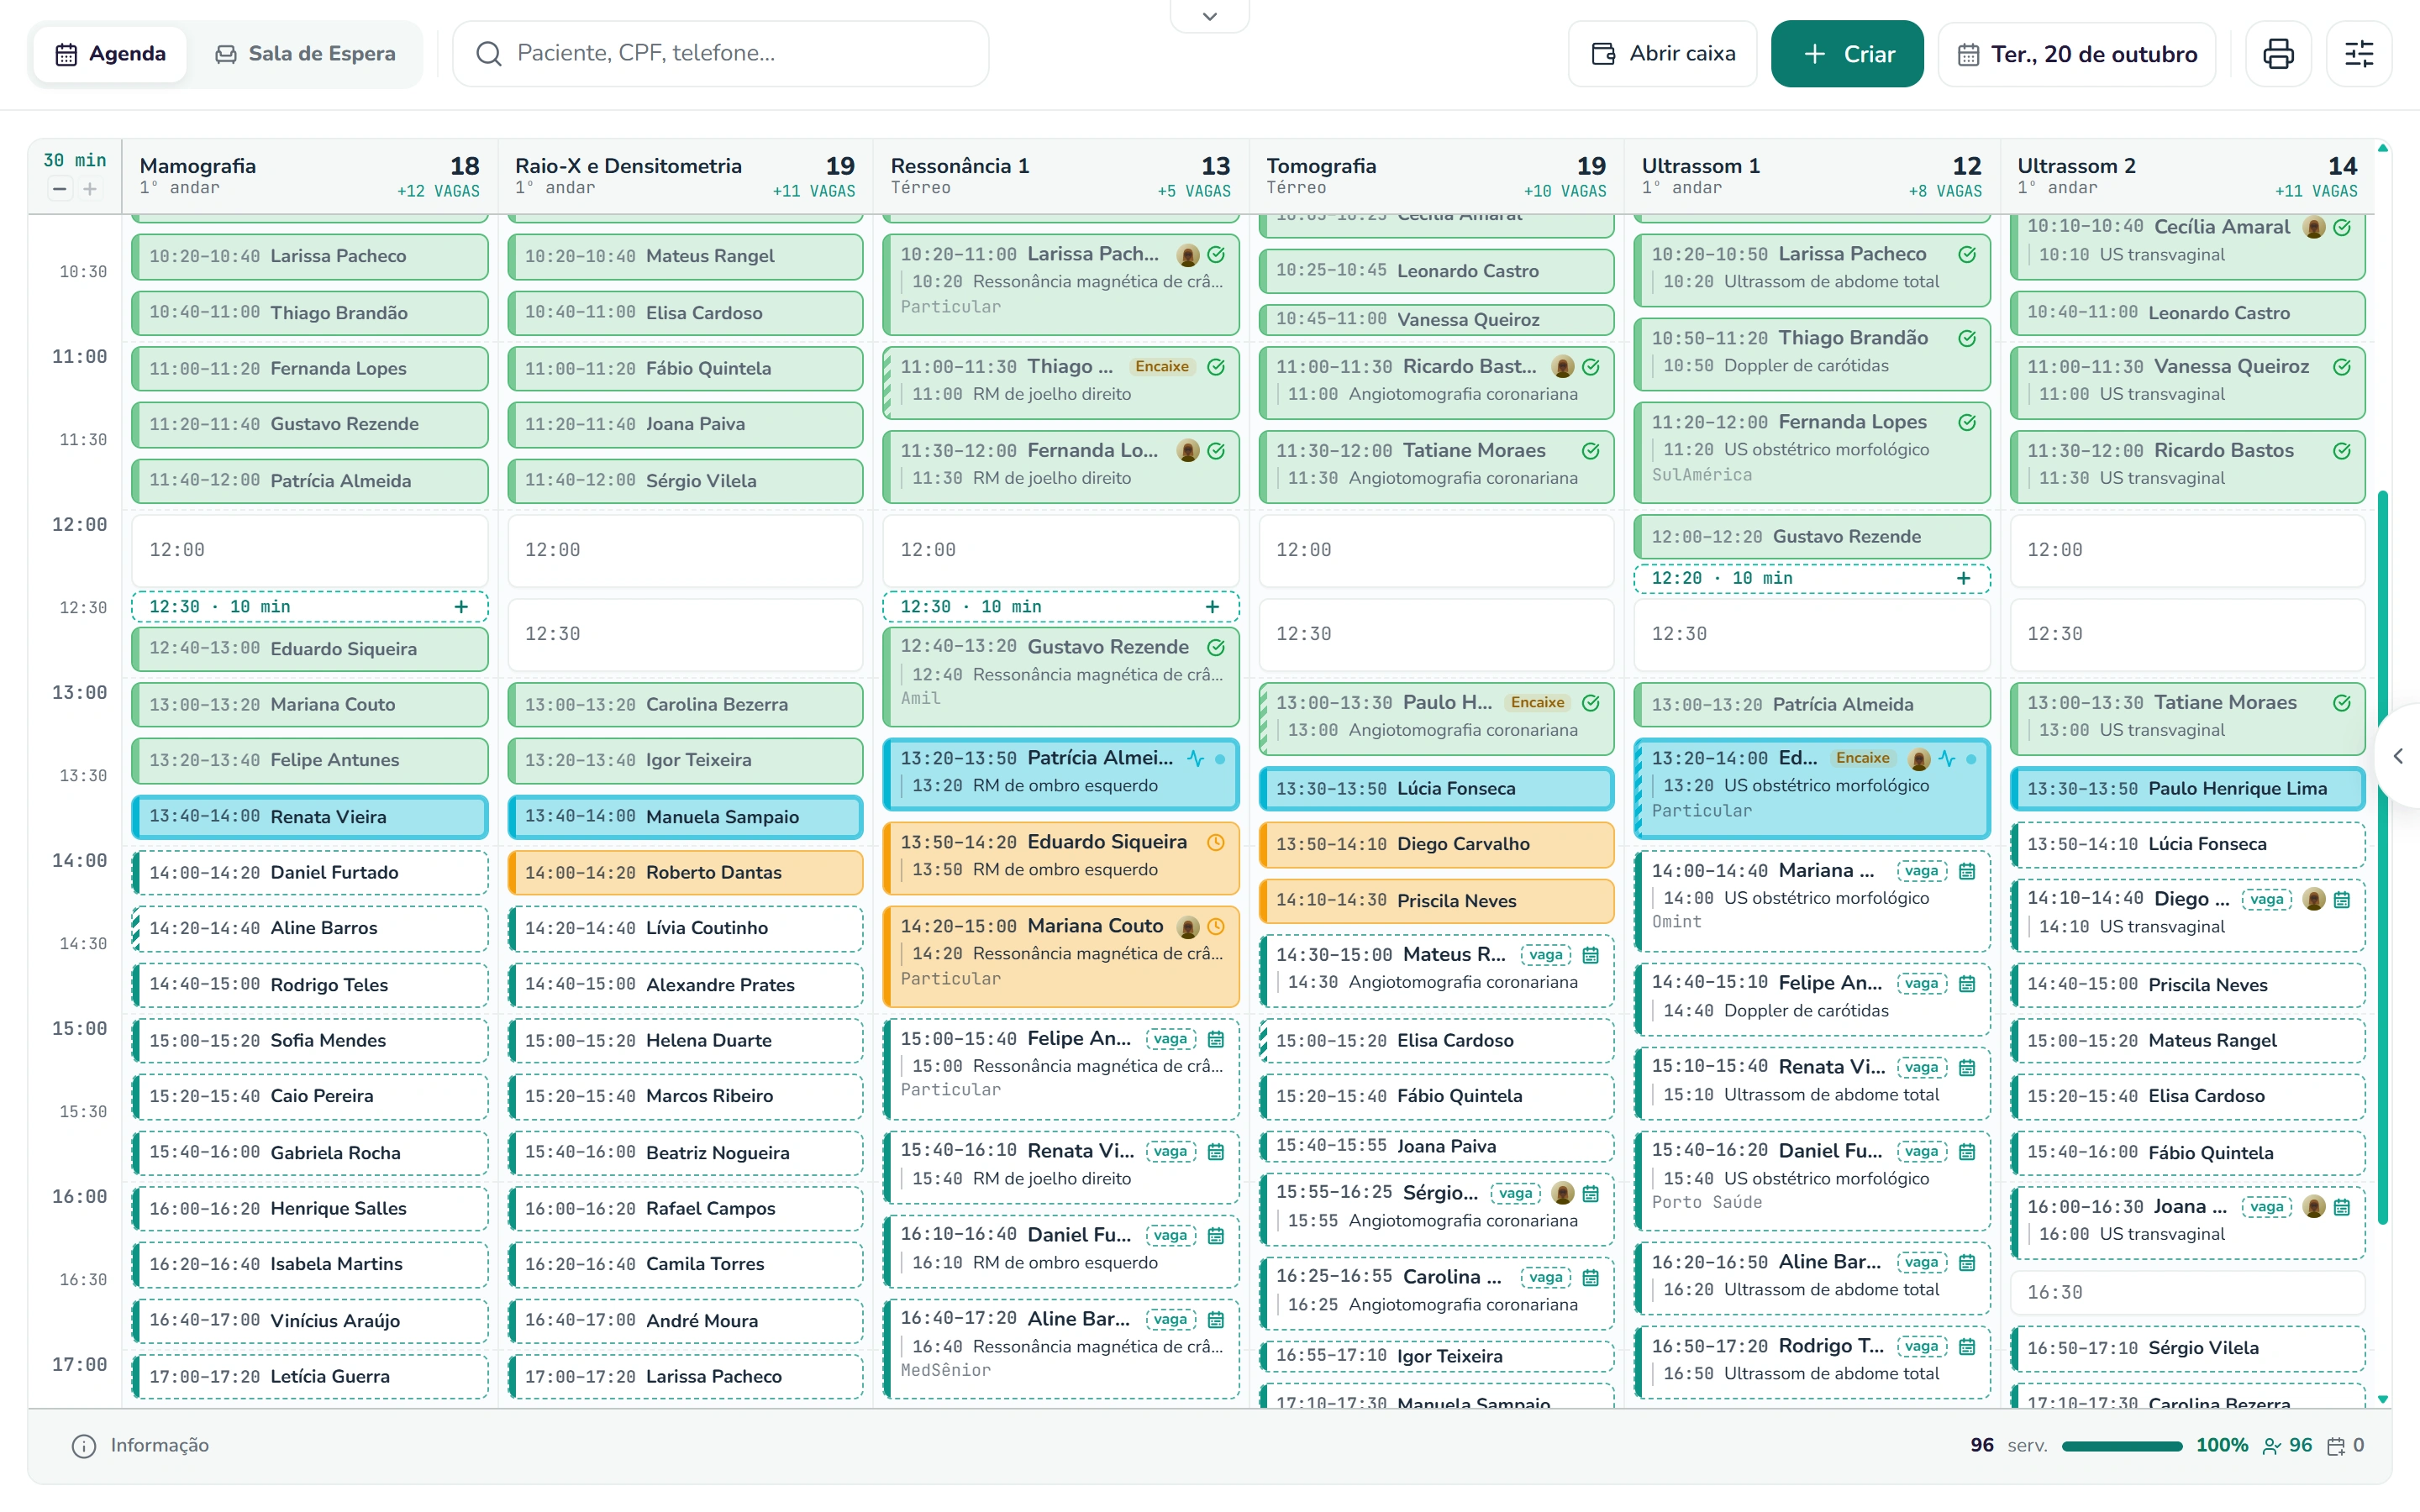This screenshot has width=2420, height=1512.
Task: Click the search magnifier icon
Action: [x=488, y=54]
